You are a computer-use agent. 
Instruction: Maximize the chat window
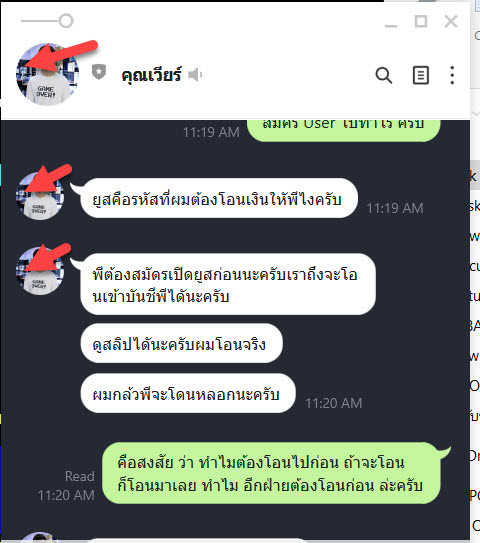click(421, 21)
